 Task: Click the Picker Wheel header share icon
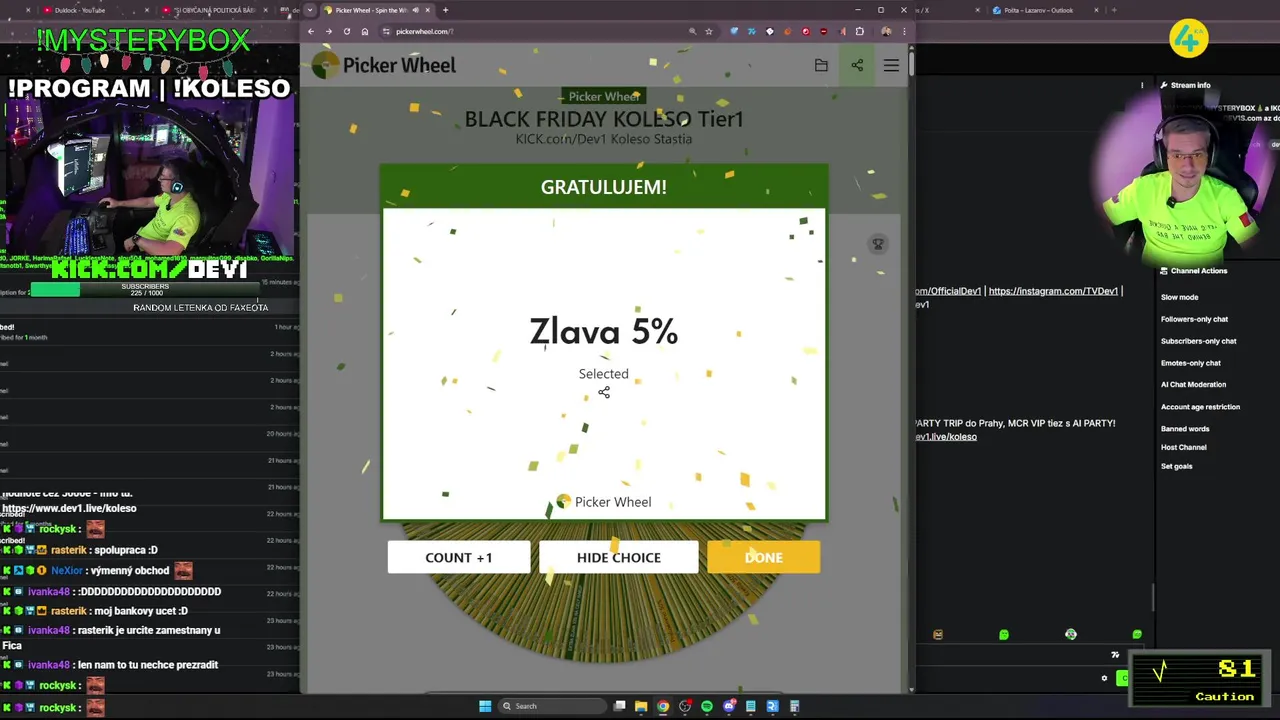[857, 65]
